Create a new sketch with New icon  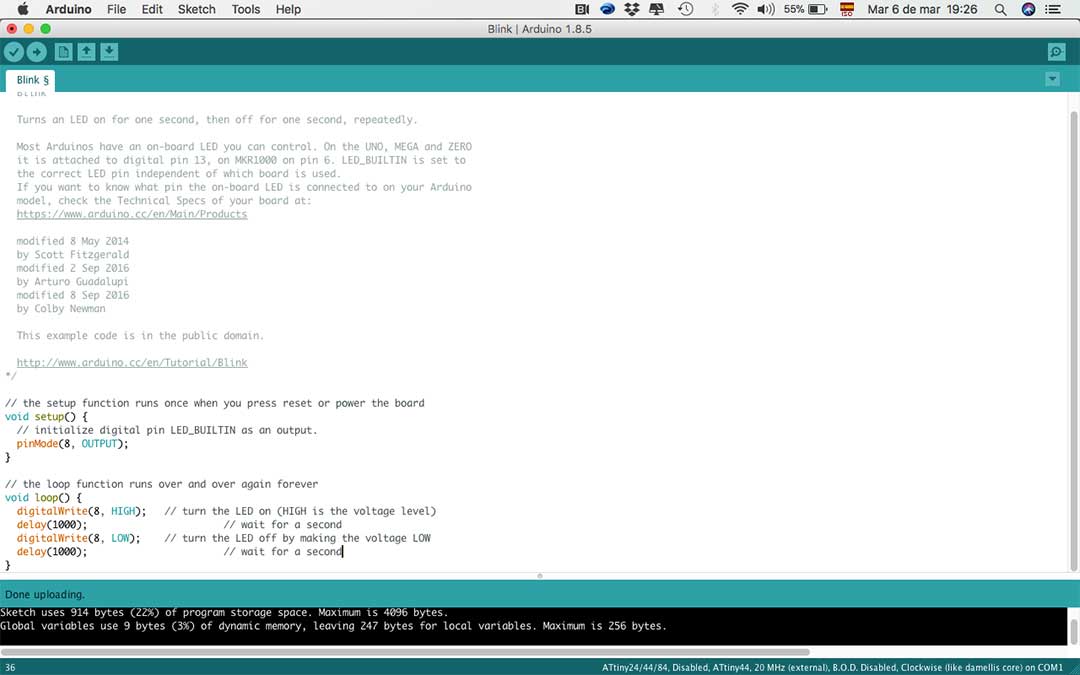[63, 52]
